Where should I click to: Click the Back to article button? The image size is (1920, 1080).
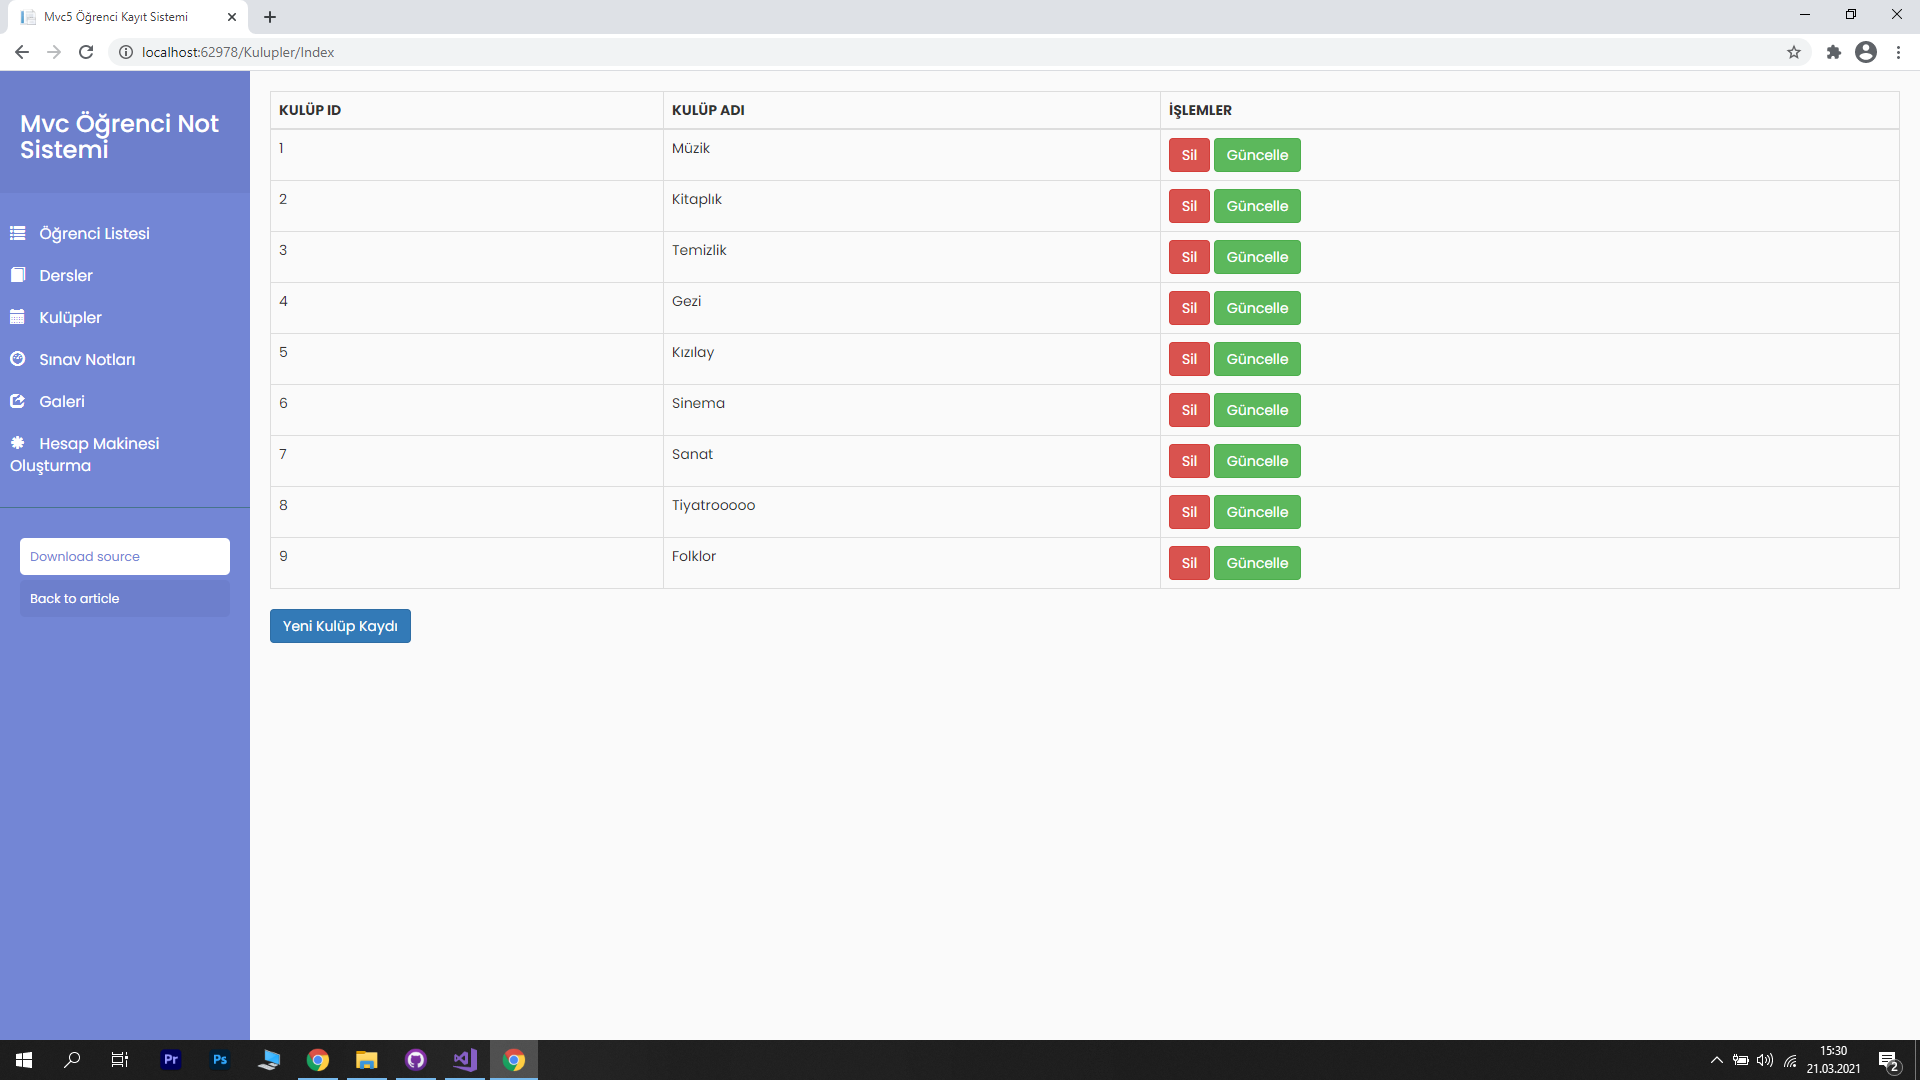pos(125,599)
